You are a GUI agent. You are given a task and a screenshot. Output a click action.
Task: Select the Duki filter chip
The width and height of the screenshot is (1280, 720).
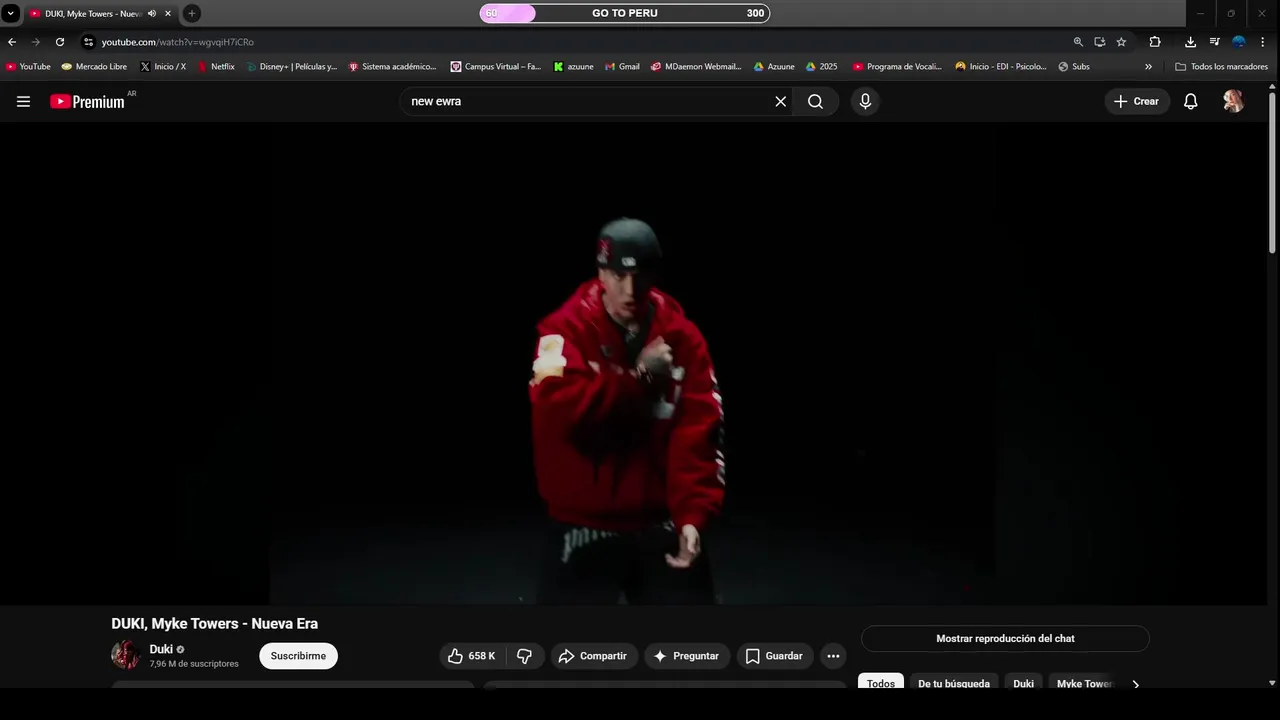click(x=1023, y=683)
